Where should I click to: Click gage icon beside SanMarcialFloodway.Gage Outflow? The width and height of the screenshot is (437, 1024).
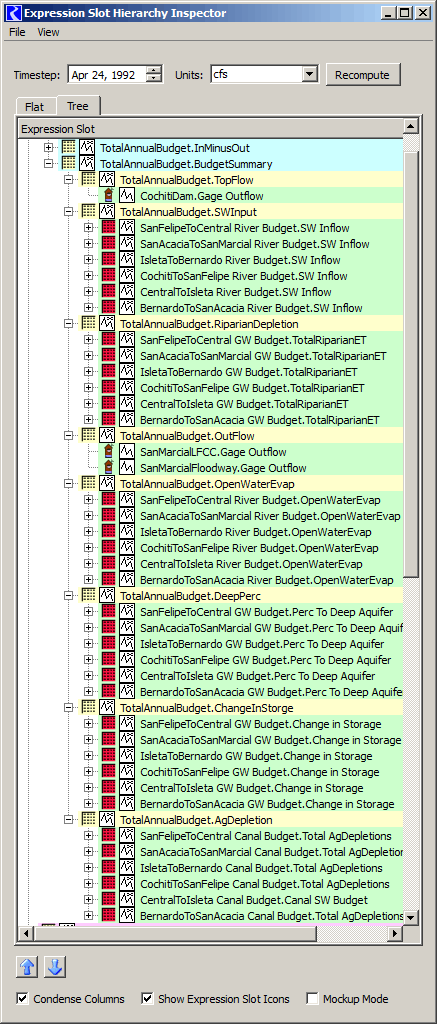point(108,468)
